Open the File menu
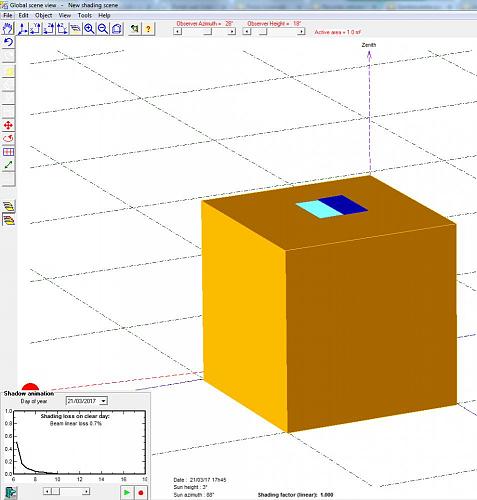Viewport: 477px width, 500px height. (8, 15)
